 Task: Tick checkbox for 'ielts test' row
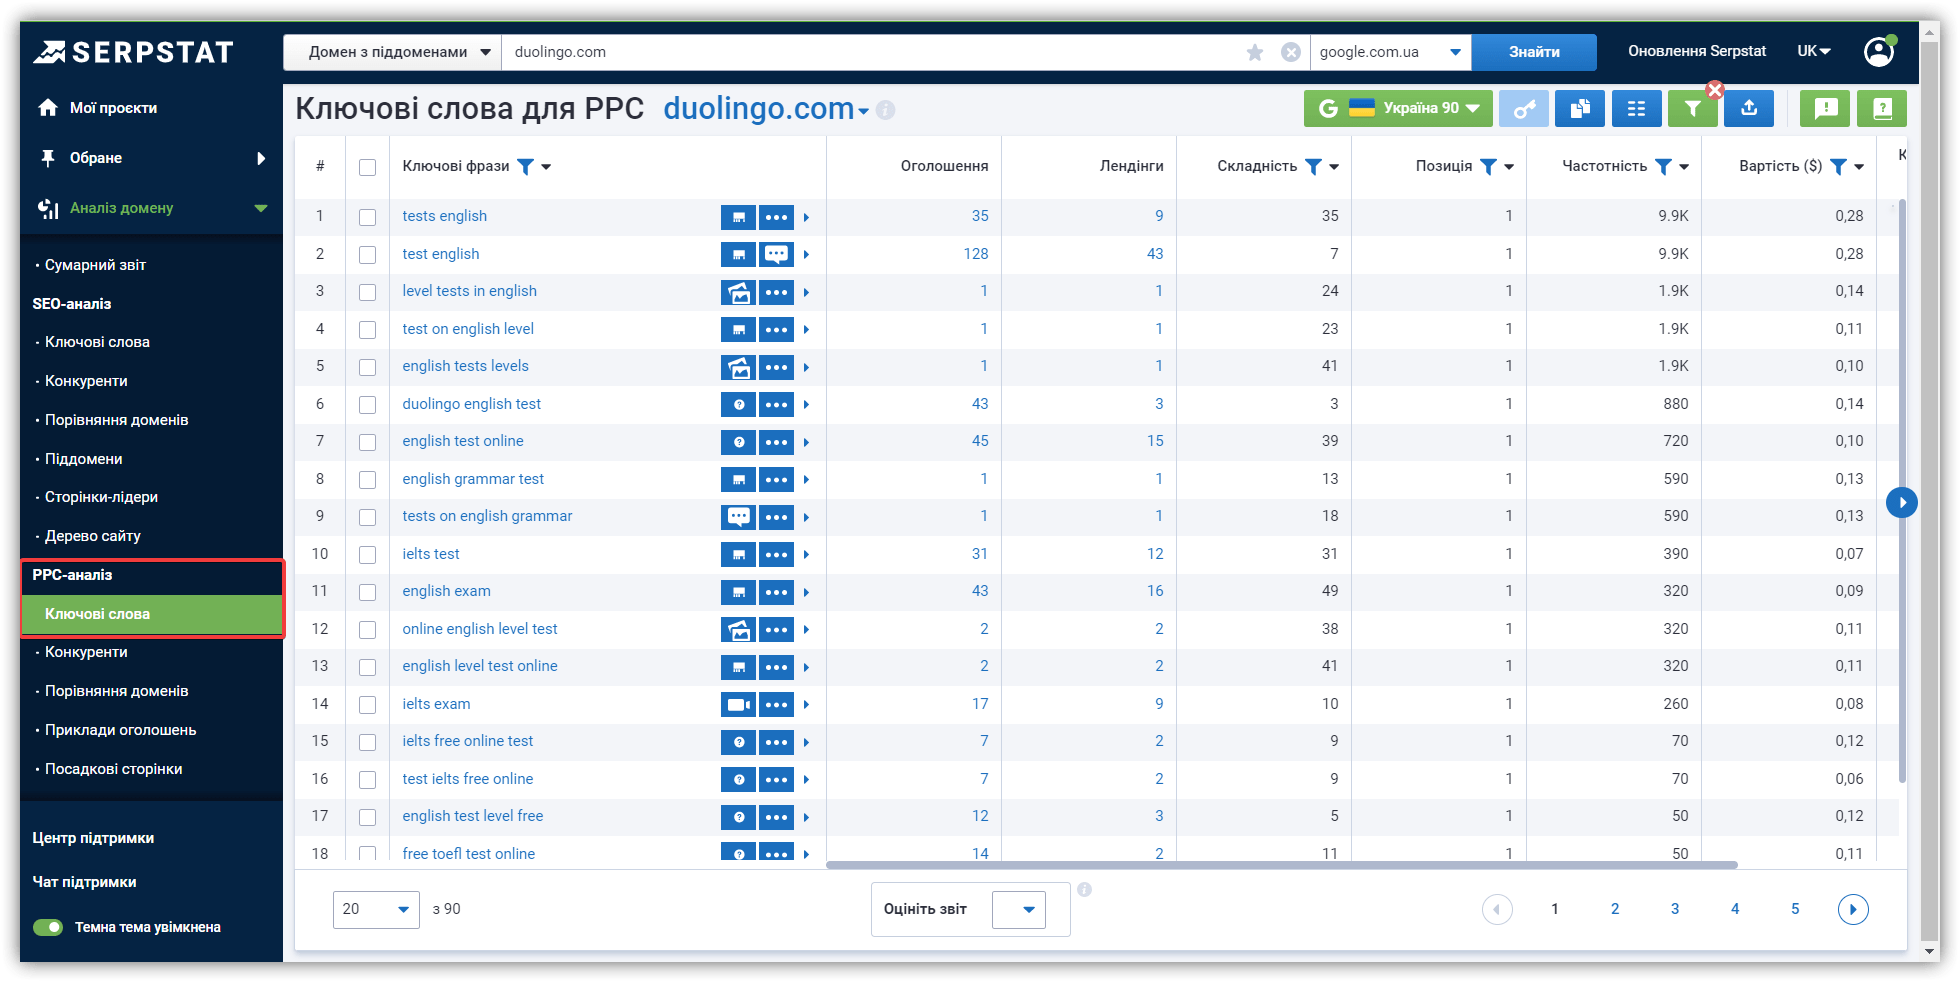pyautogui.click(x=368, y=554)
